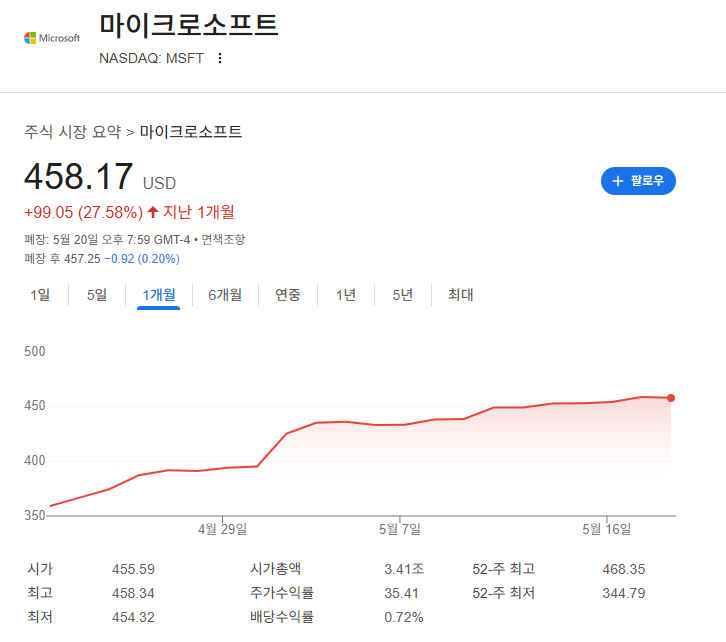Click the 5월 16일 axis date label
The height and width of the screenshot is (642, 726).
tap(607, 529)
